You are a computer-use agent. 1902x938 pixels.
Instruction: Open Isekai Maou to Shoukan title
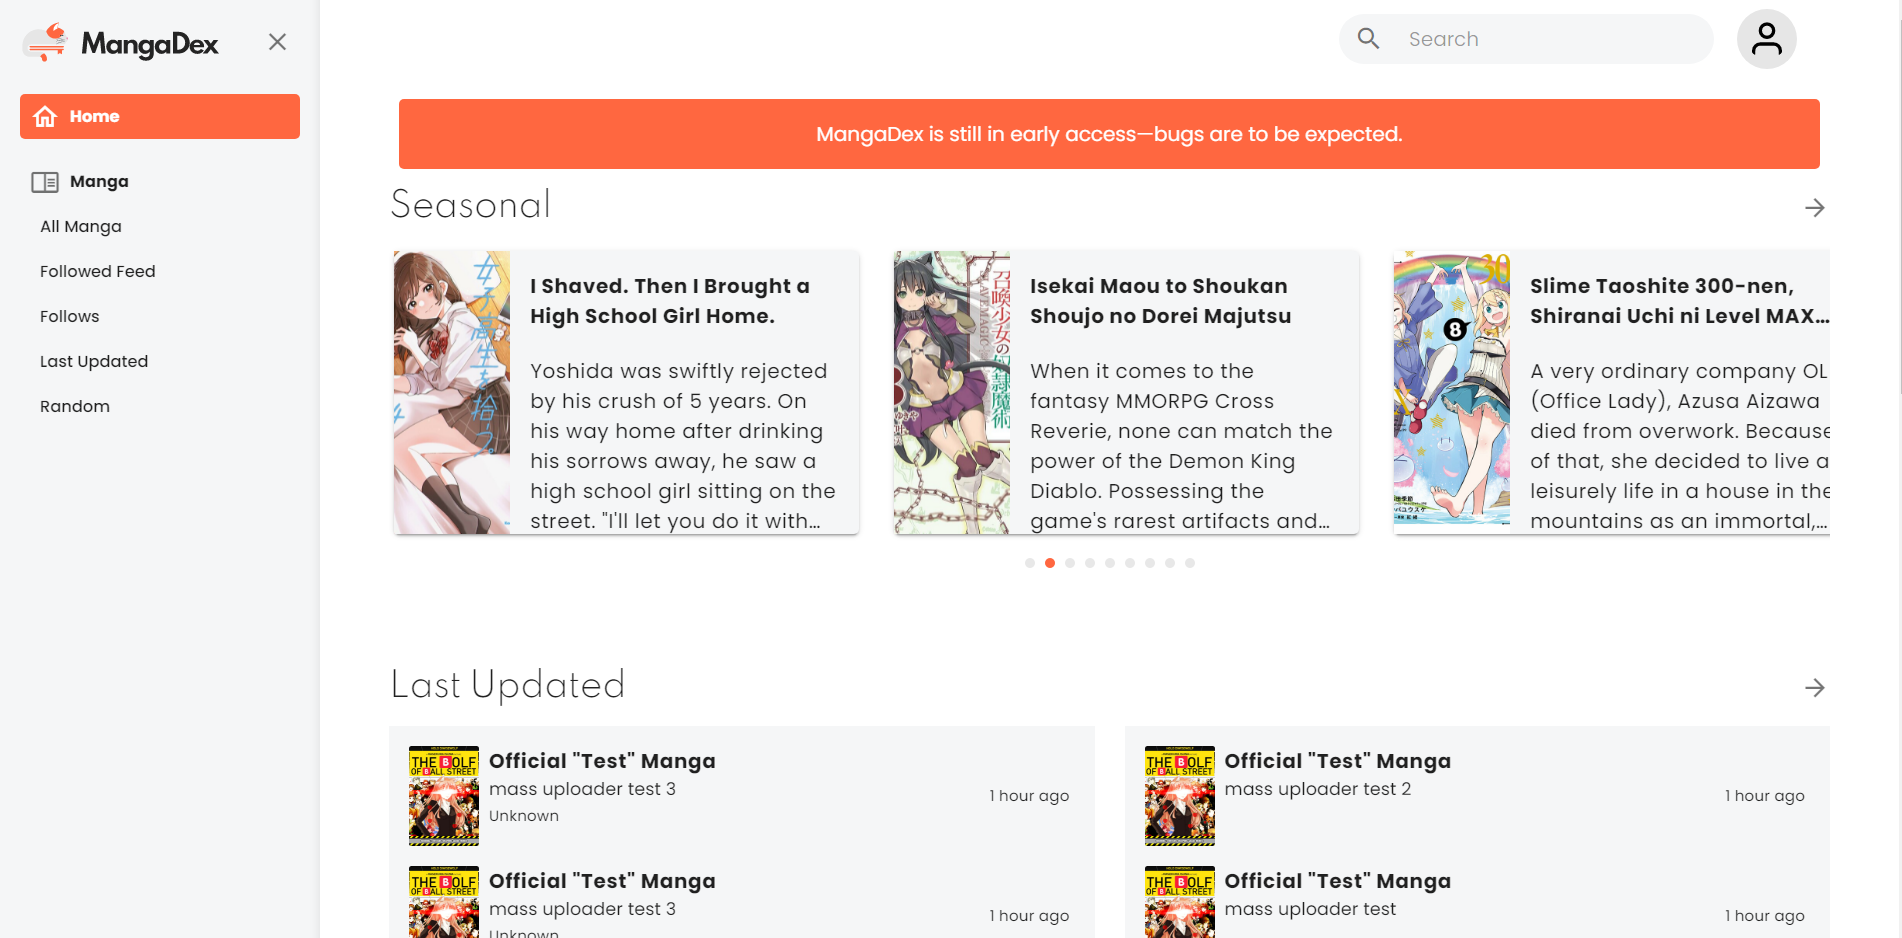pos(1160,301)
